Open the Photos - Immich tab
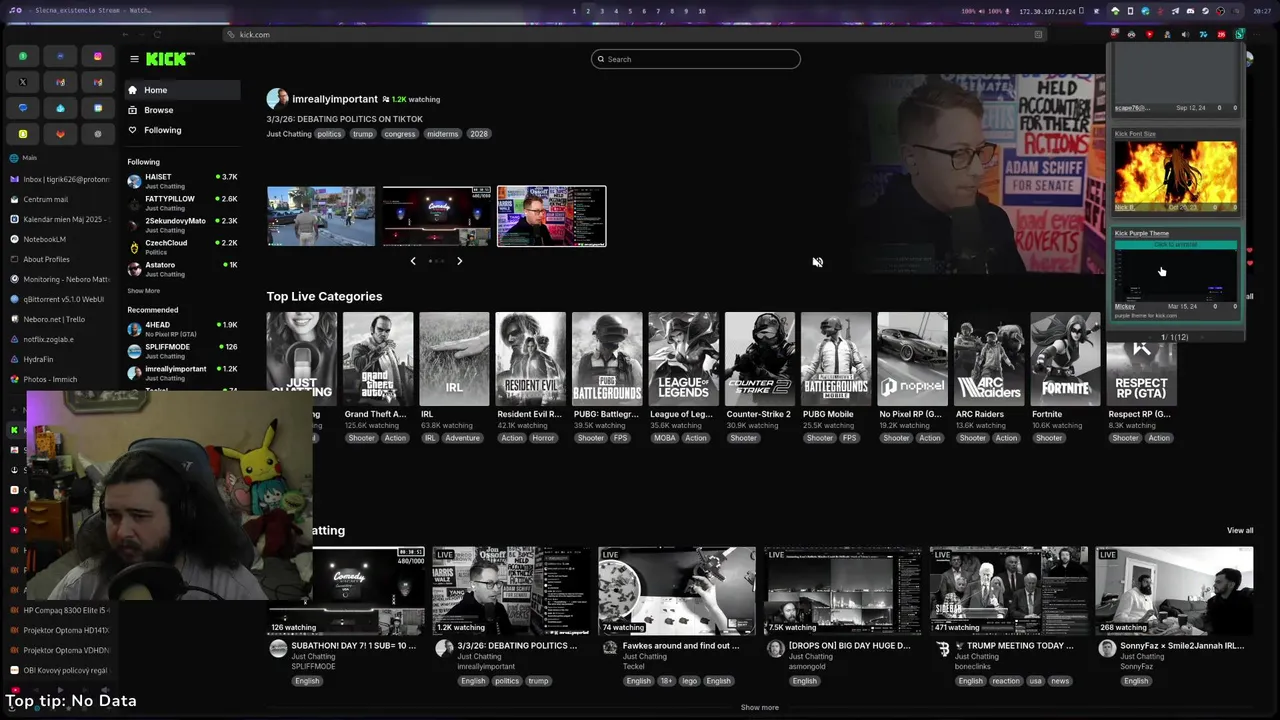Image resolution: width=1280 pixels, height=720 pixels. (58, 379)
